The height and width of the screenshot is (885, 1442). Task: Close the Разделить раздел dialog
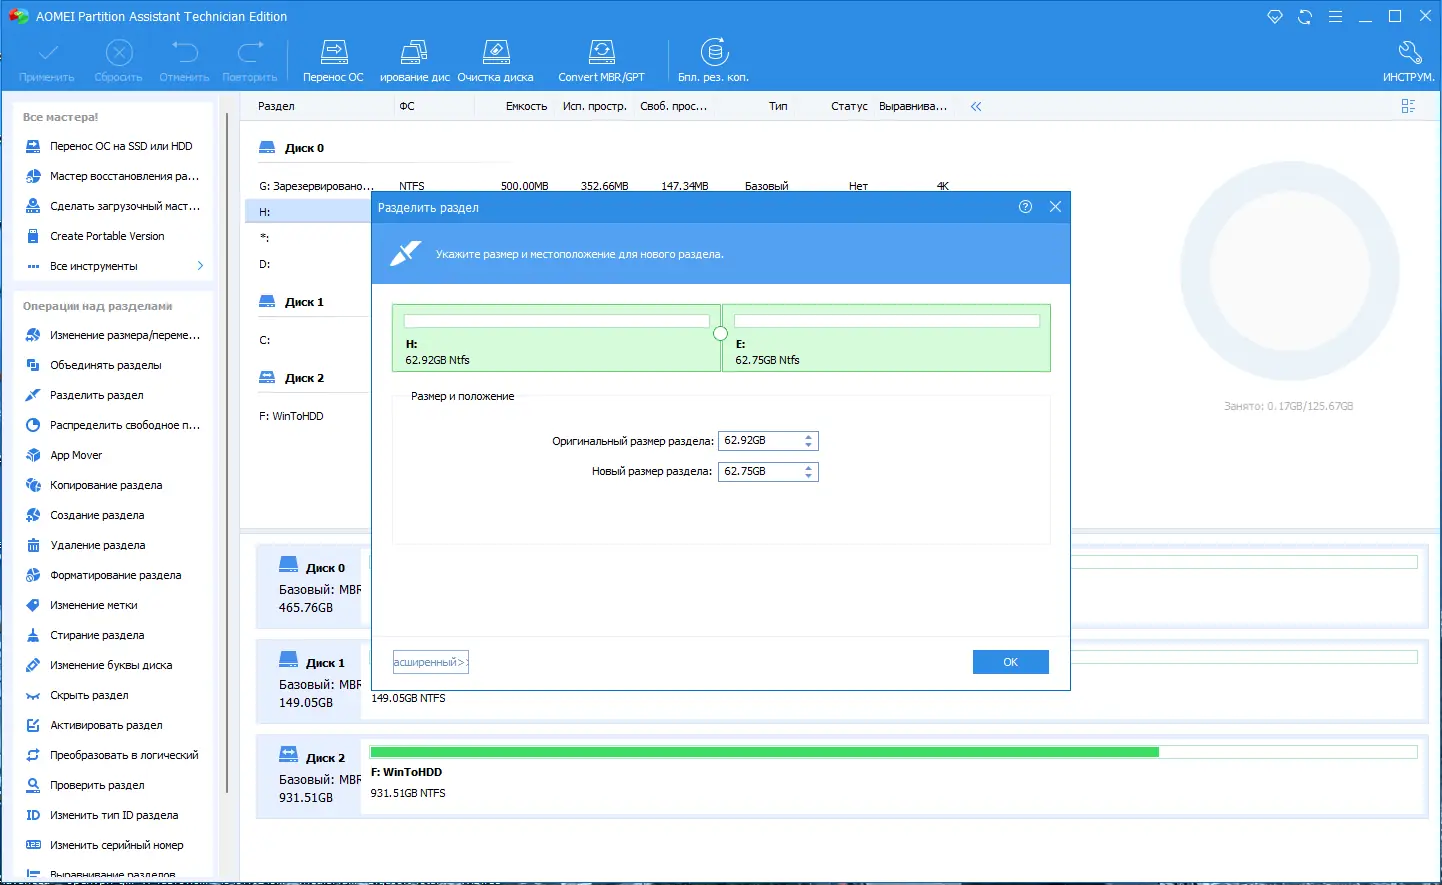tap(1055, 207)
